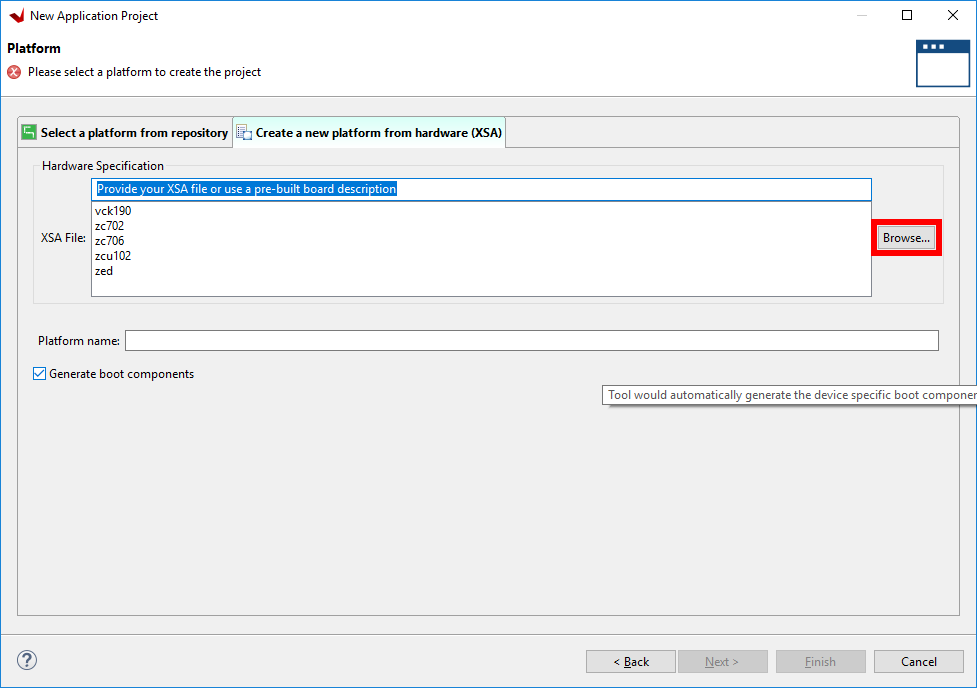977x688 pixels.
Task: Pick zcu102 pre-built board
Action: (x=113, y=256)
